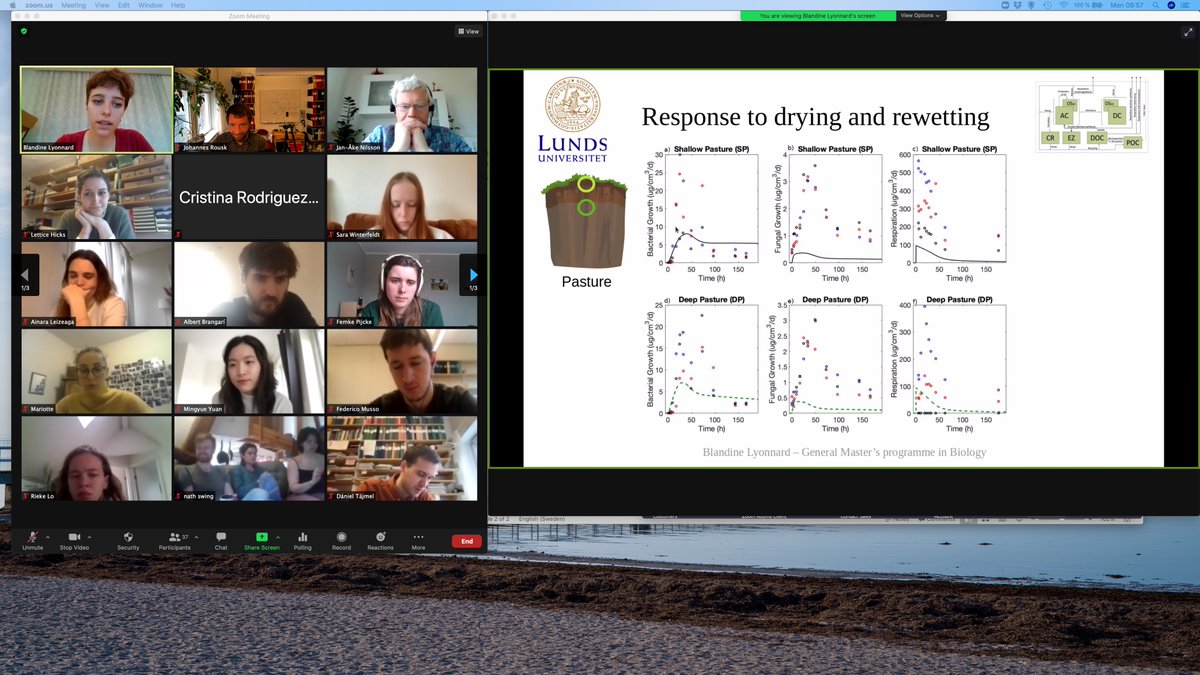The image size is (1200, 675).
Task: Open the View menu in menu bar
Action: 102,5
